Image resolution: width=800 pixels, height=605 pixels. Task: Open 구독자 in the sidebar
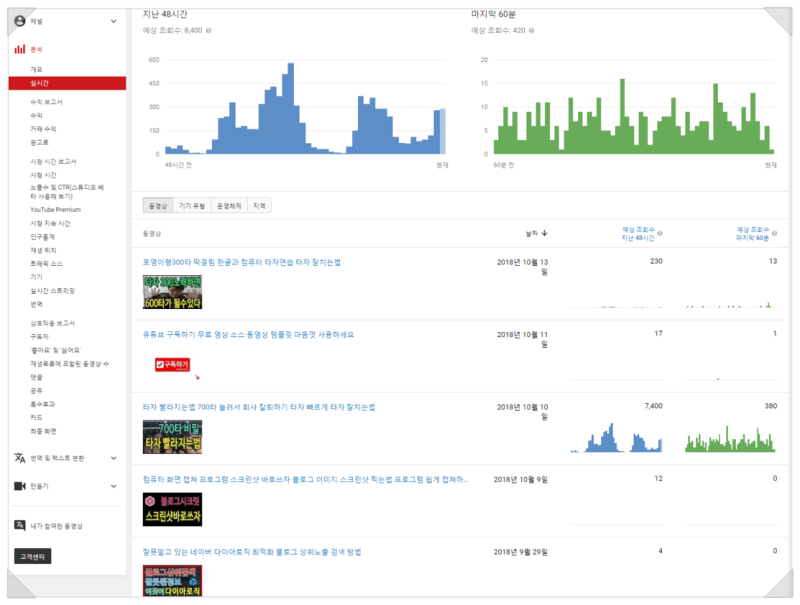pyautogui.click(x=39, y=337)
